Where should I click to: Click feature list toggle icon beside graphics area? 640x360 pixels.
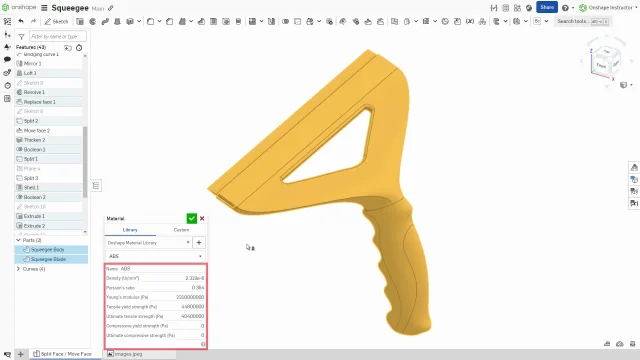point(96,186)
